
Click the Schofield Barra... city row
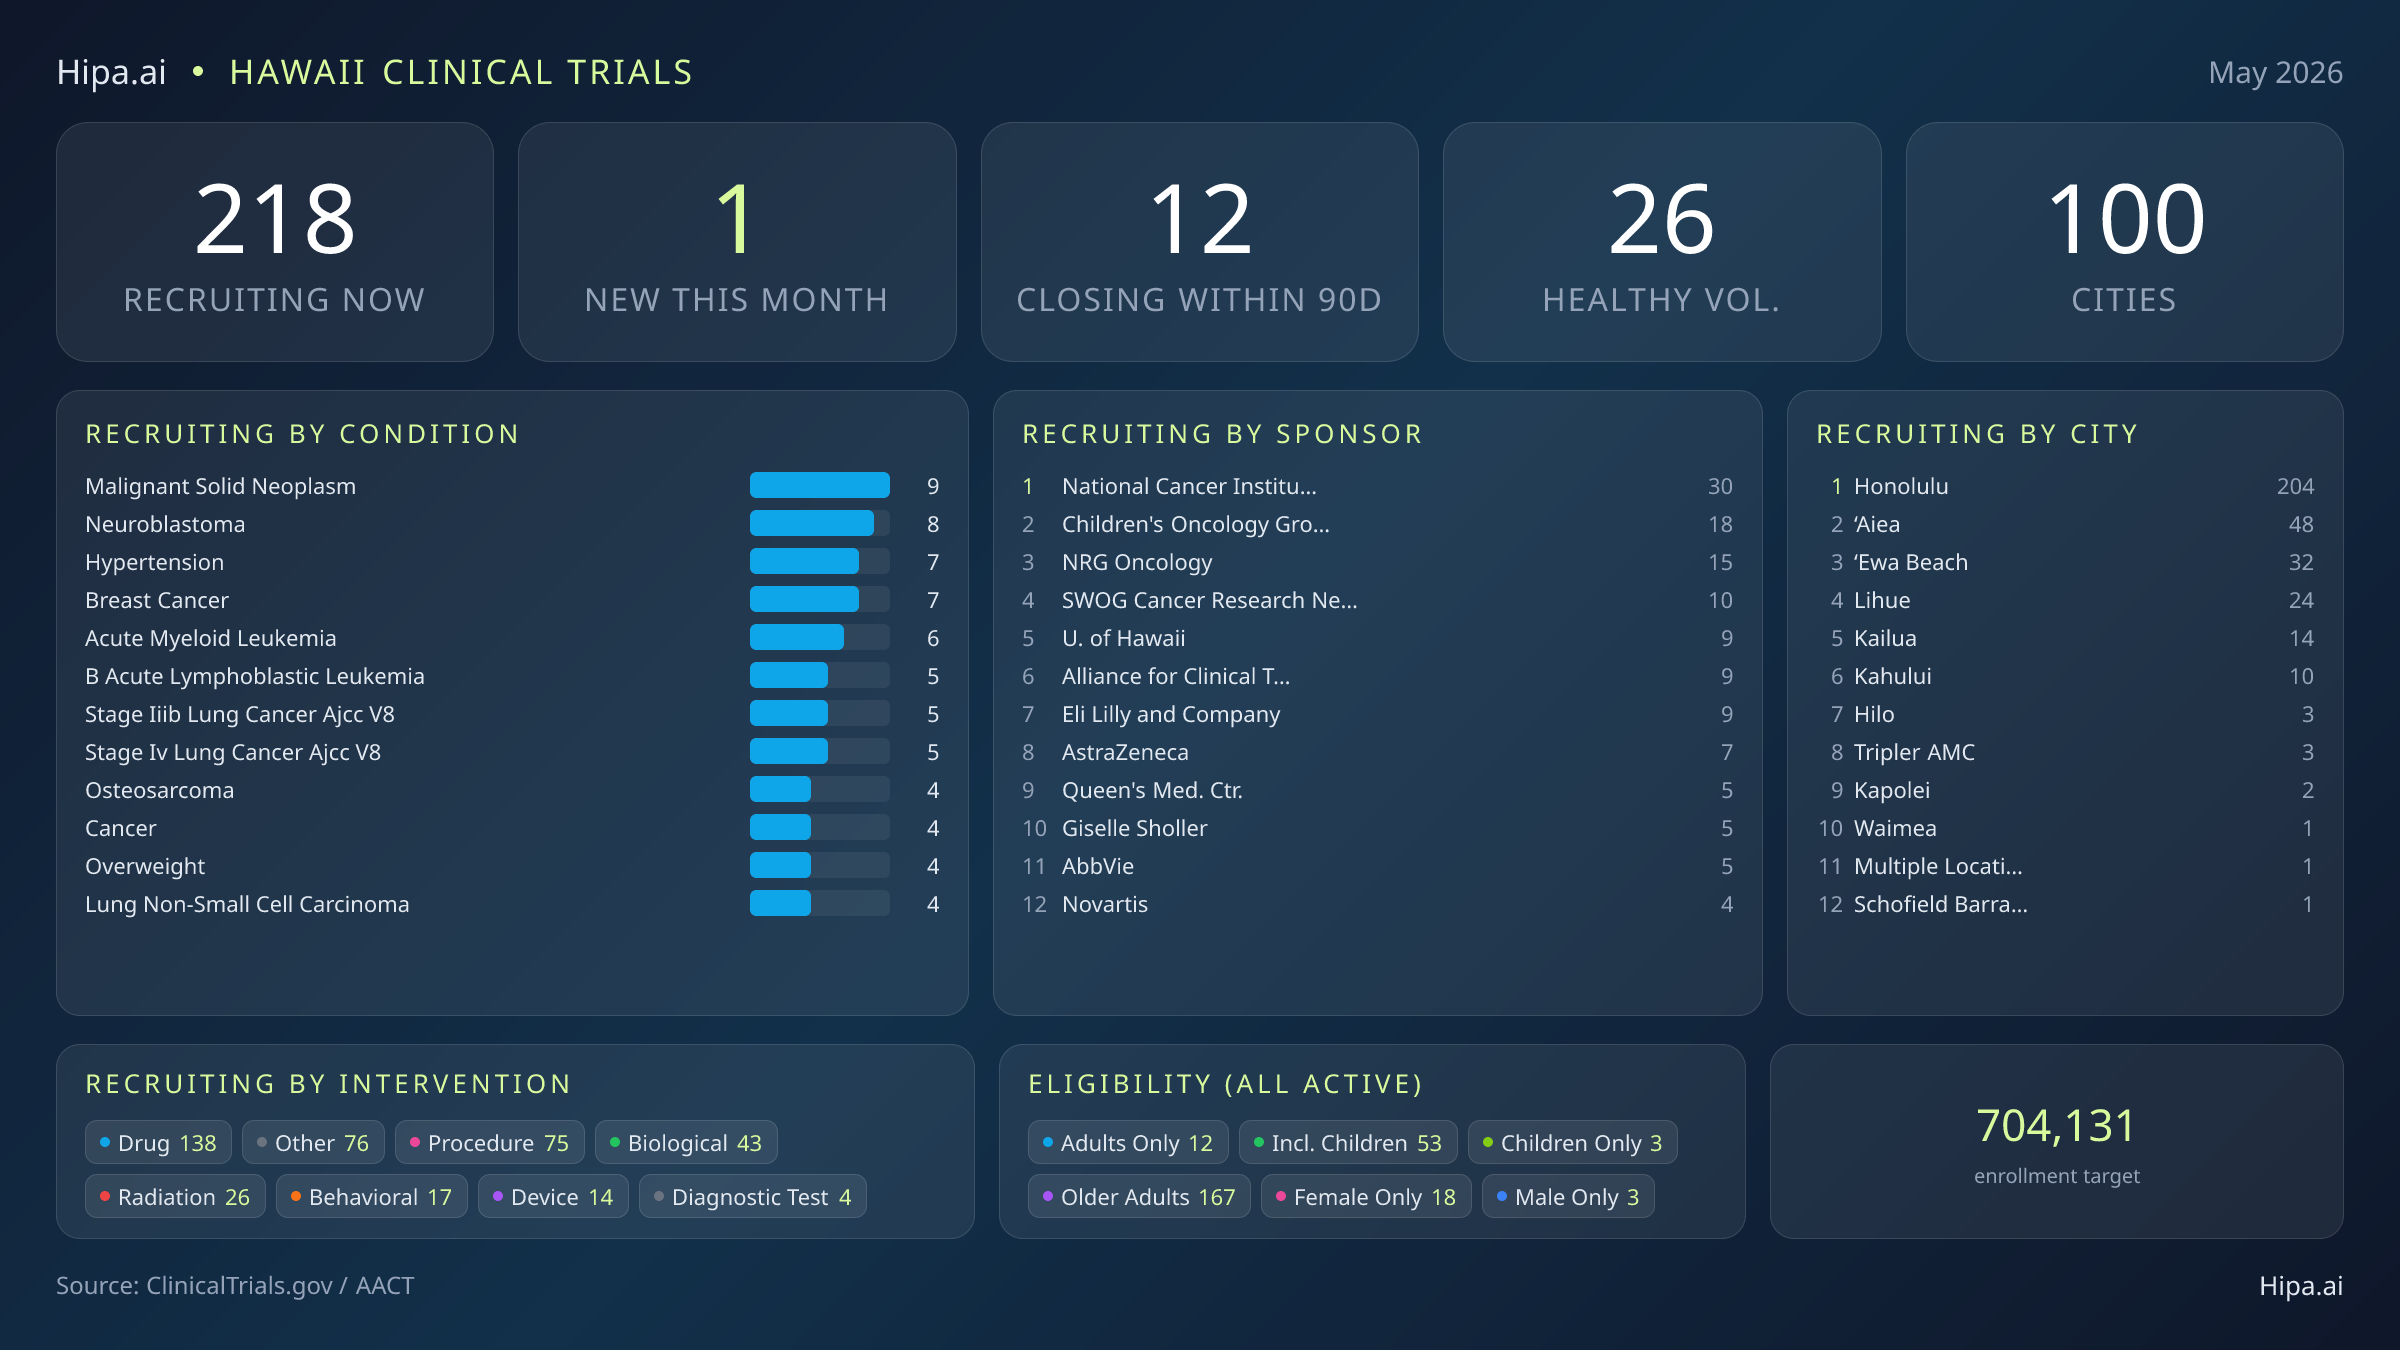point(2065,904)
